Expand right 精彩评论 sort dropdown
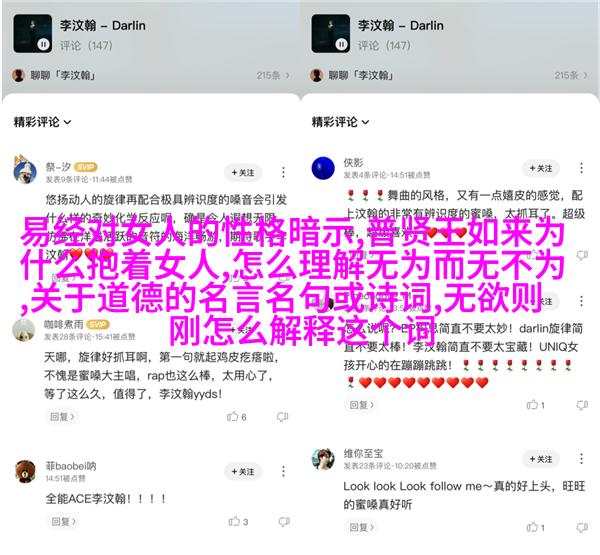This screenshot has width=600, height=555. pyautogui.click(x=341, y=122)
